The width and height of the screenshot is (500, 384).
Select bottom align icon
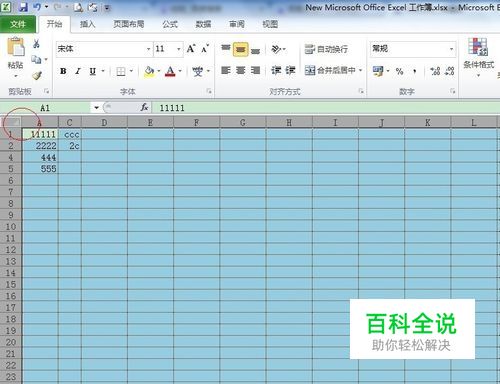(x=255, y=50)
